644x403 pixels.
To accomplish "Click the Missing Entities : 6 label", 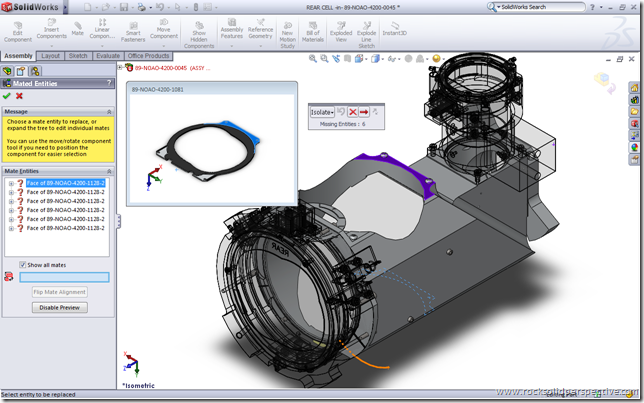I will point(343,124).
